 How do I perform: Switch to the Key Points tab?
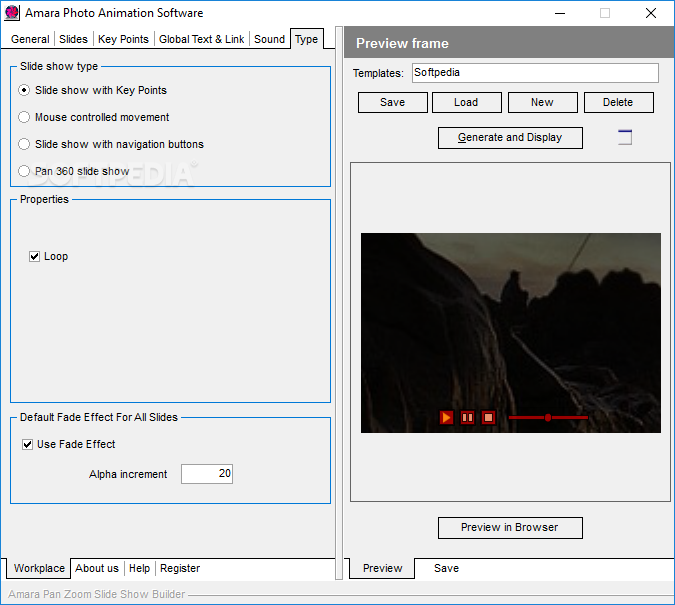(123, 39)
